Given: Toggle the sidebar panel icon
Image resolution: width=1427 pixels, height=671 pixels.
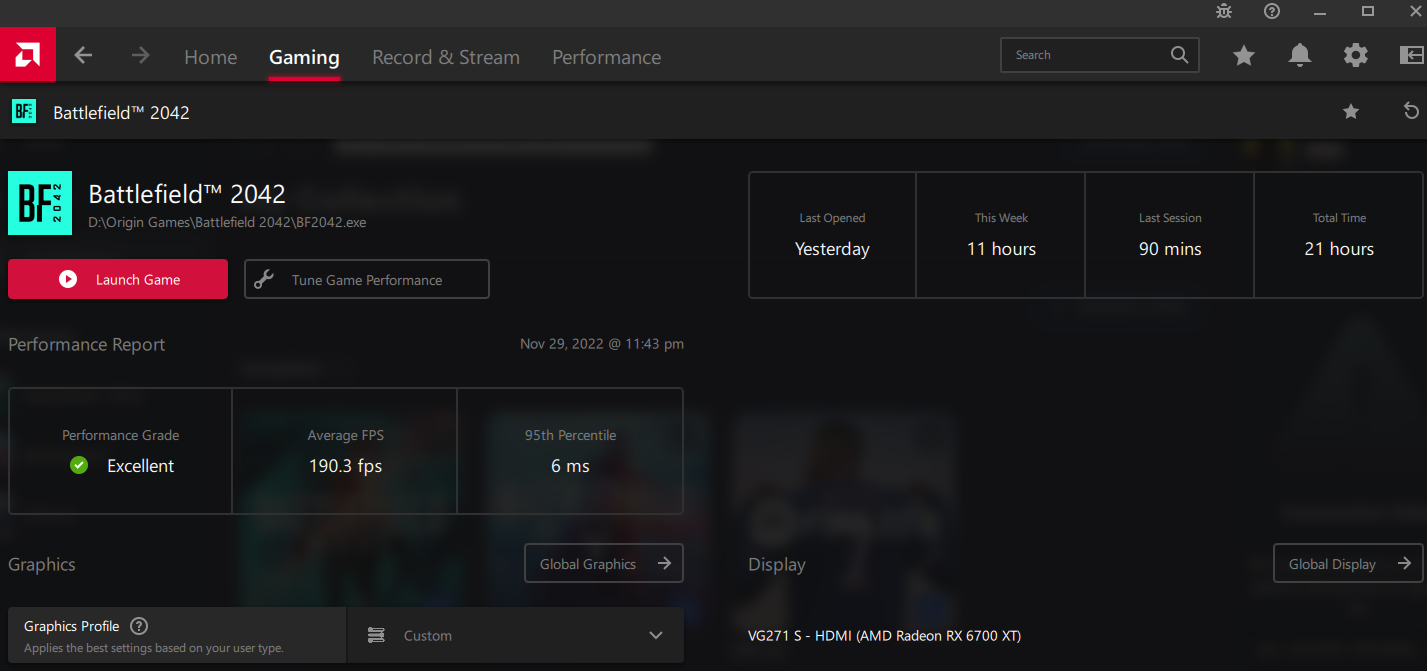Looking at the screenshot, I should coord(1411,56).
